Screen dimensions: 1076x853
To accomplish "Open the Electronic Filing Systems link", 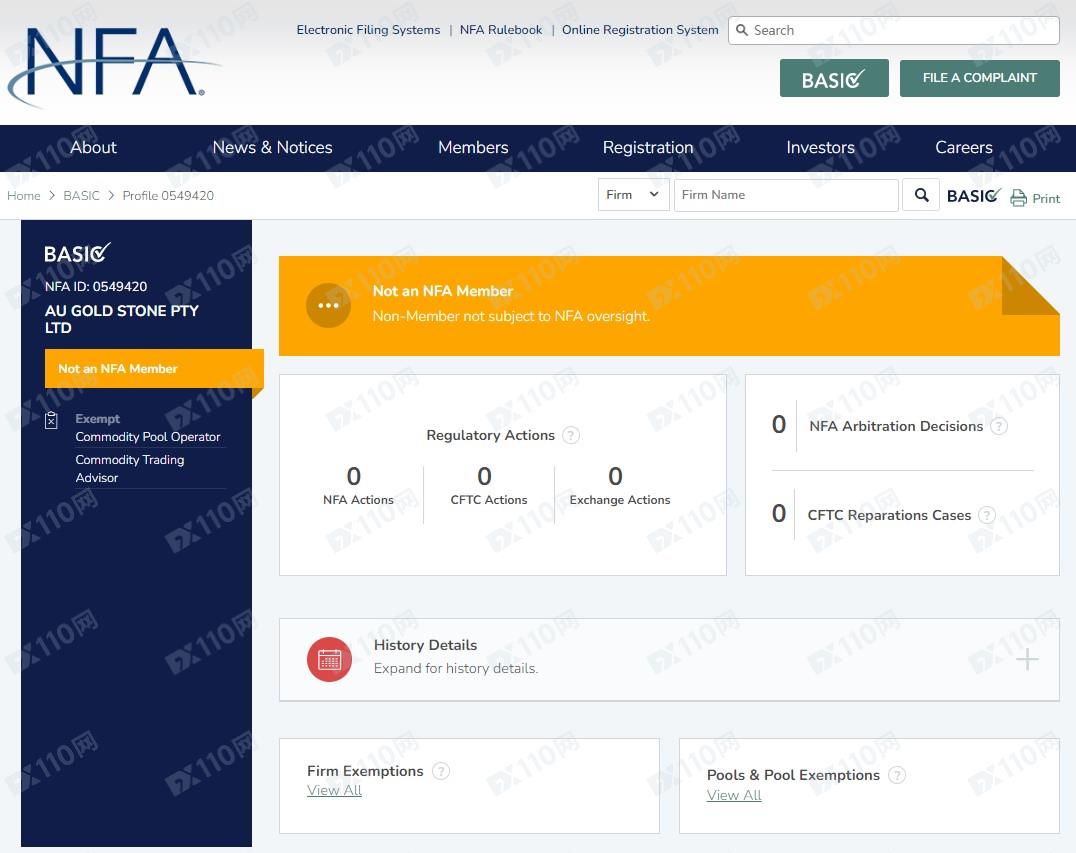I will point(368,30).
